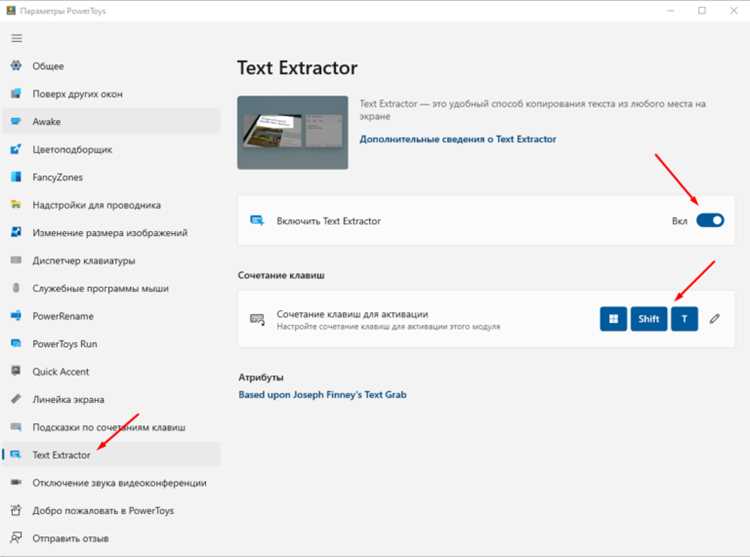The height and width of the screenshot is (557, 750).
Task: Click the Подсказки по сочетаниям клавиш icon
Action: point(16,426)
